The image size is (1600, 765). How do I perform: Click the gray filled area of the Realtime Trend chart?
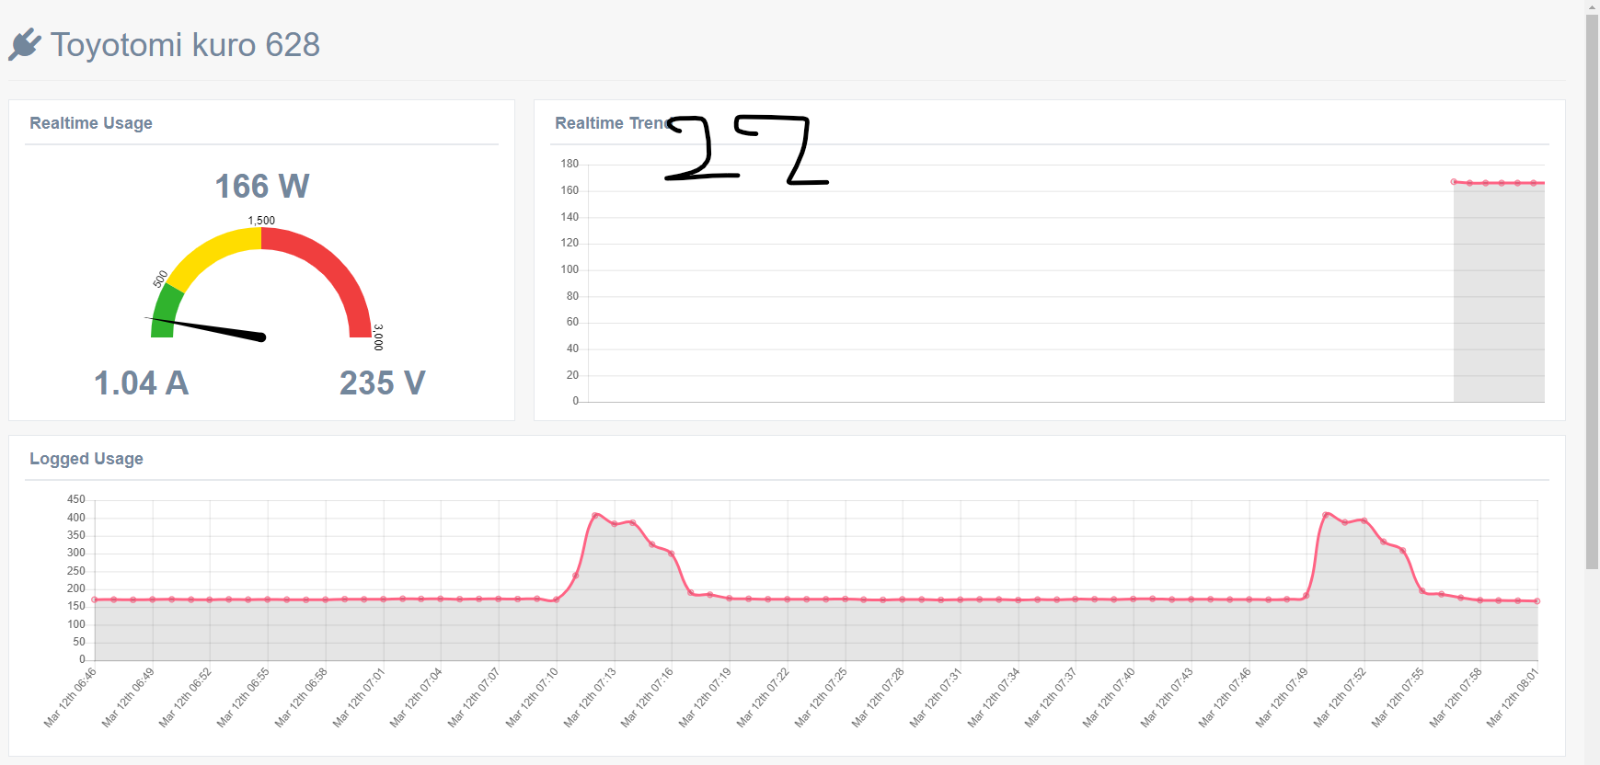1499,295
